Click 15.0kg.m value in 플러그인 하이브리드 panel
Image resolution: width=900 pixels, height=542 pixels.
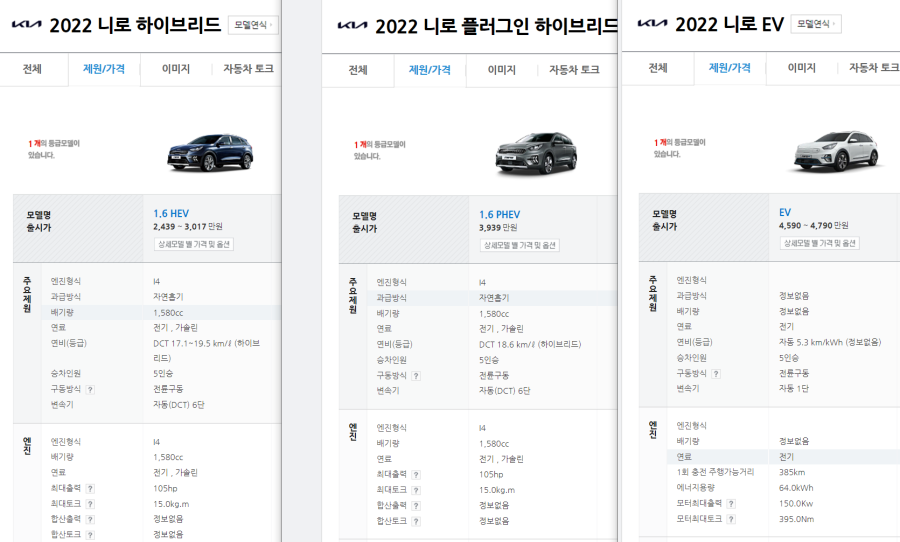[497, 490]
